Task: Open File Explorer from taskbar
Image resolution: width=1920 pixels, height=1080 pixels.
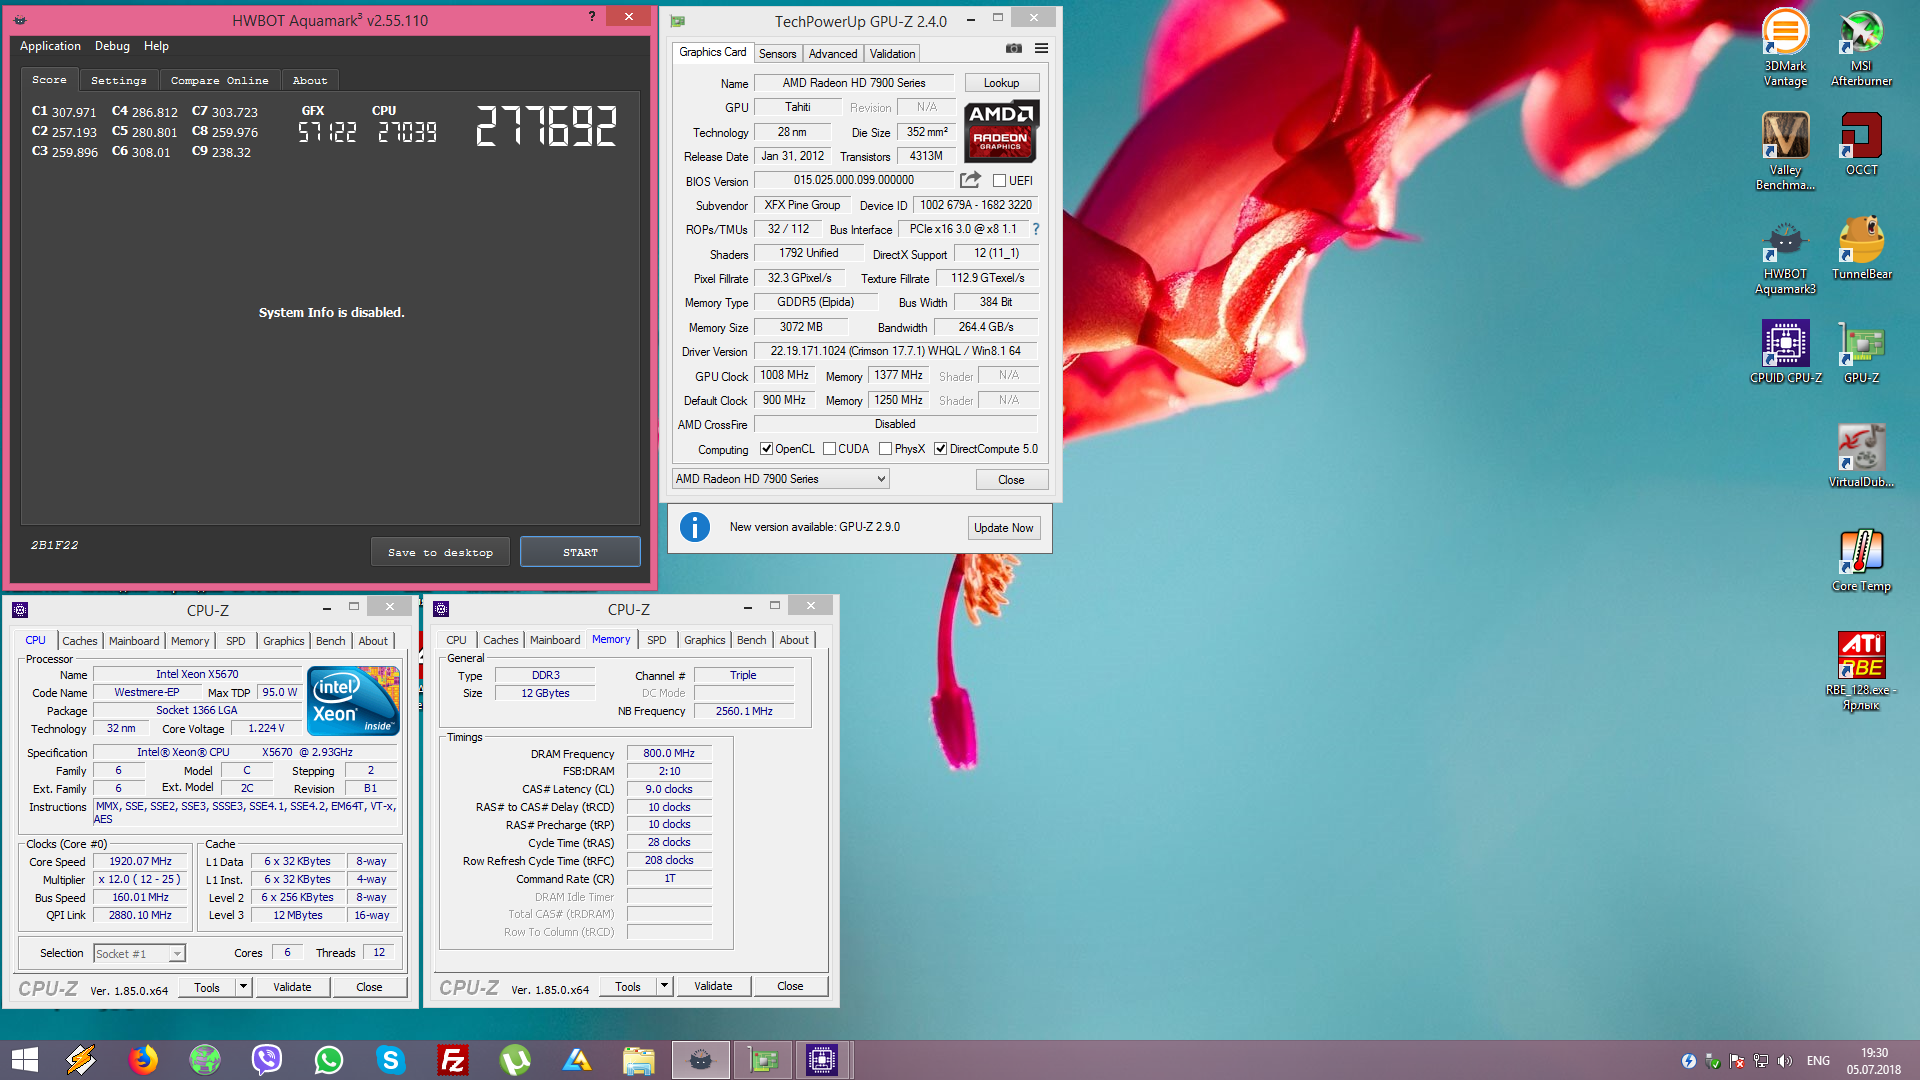Action: click(x=638, y=1060)
